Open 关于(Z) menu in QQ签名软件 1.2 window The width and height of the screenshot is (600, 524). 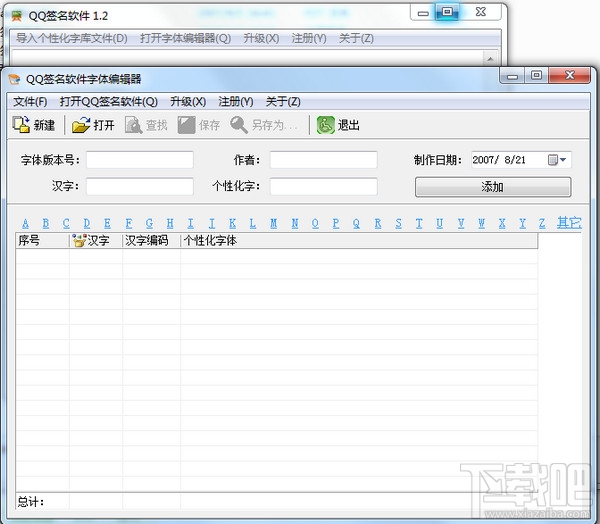click(x=356, y=38)
